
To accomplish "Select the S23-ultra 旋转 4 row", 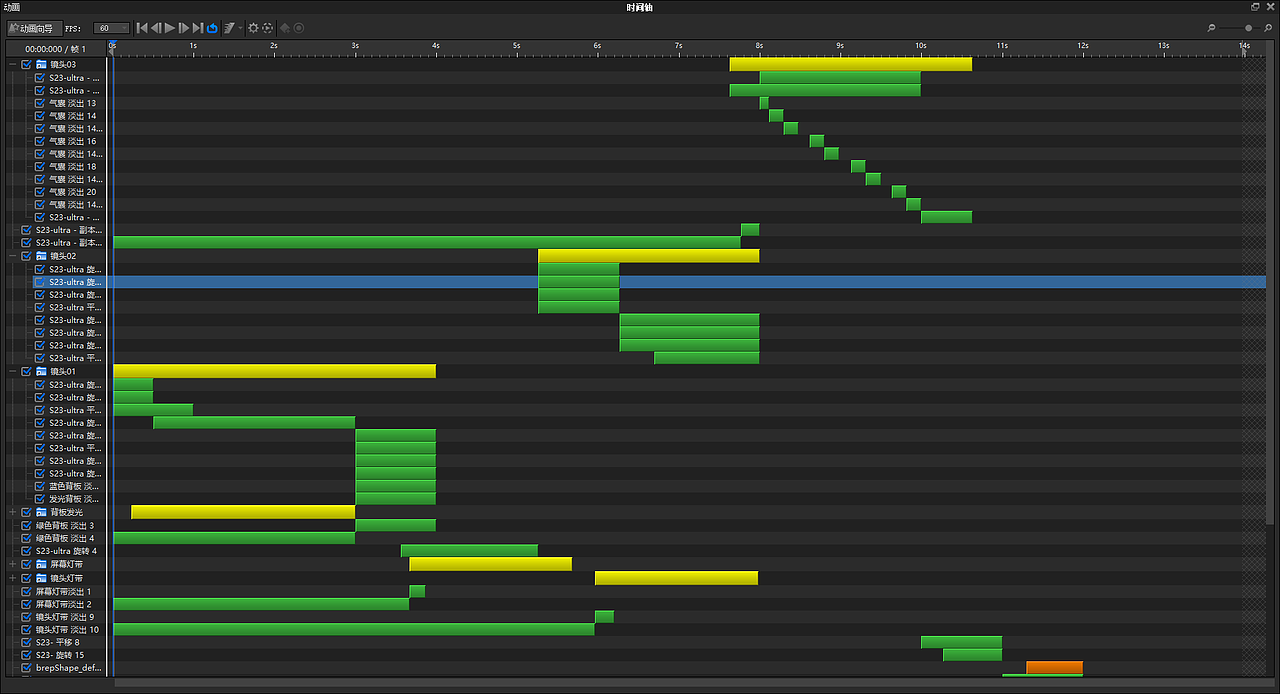I will [67, 551].
